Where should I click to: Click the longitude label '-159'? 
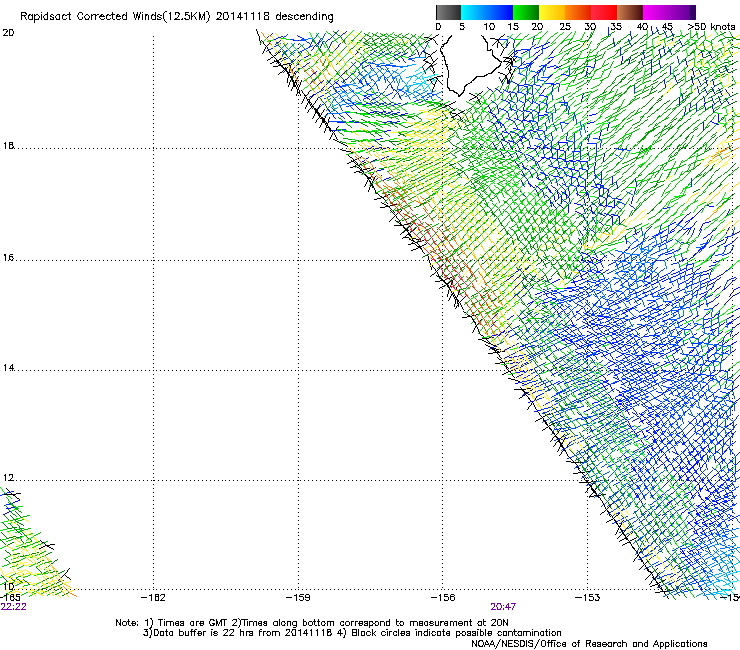[x=298, y=598]
